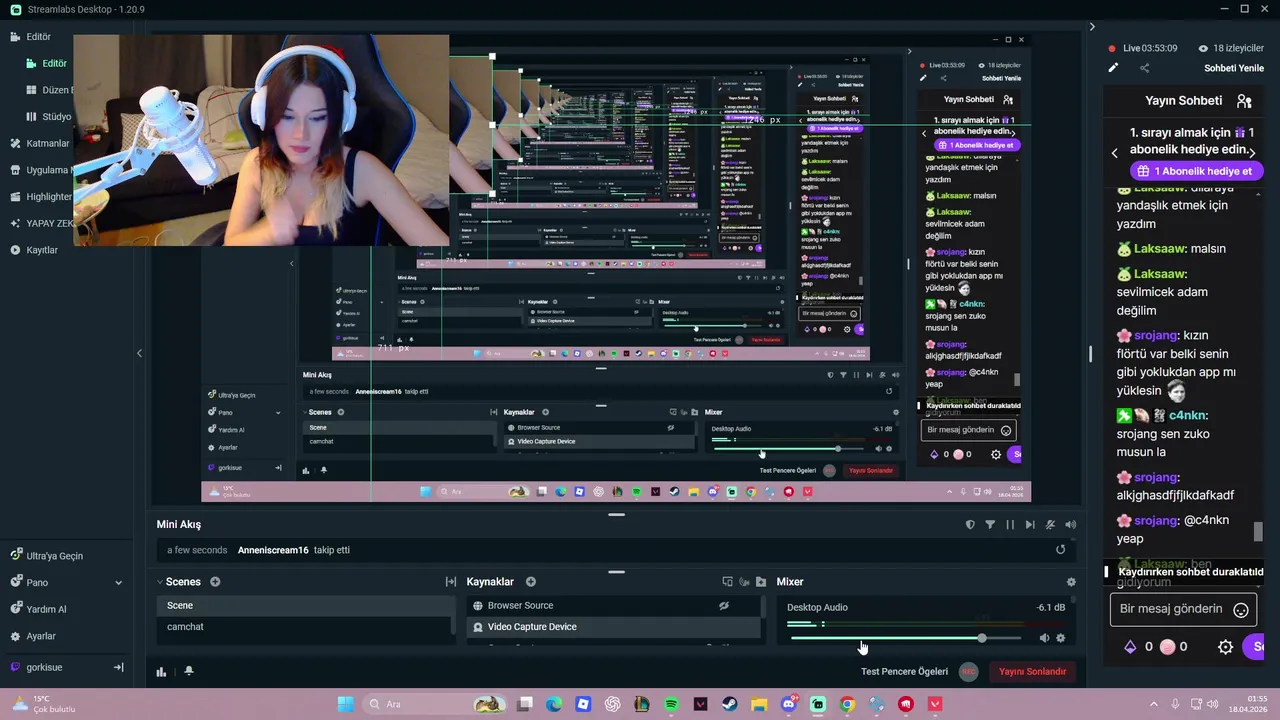Pause the Mini Akış alert queue
Viewport: 1280px width, 720px height.
1010,524
